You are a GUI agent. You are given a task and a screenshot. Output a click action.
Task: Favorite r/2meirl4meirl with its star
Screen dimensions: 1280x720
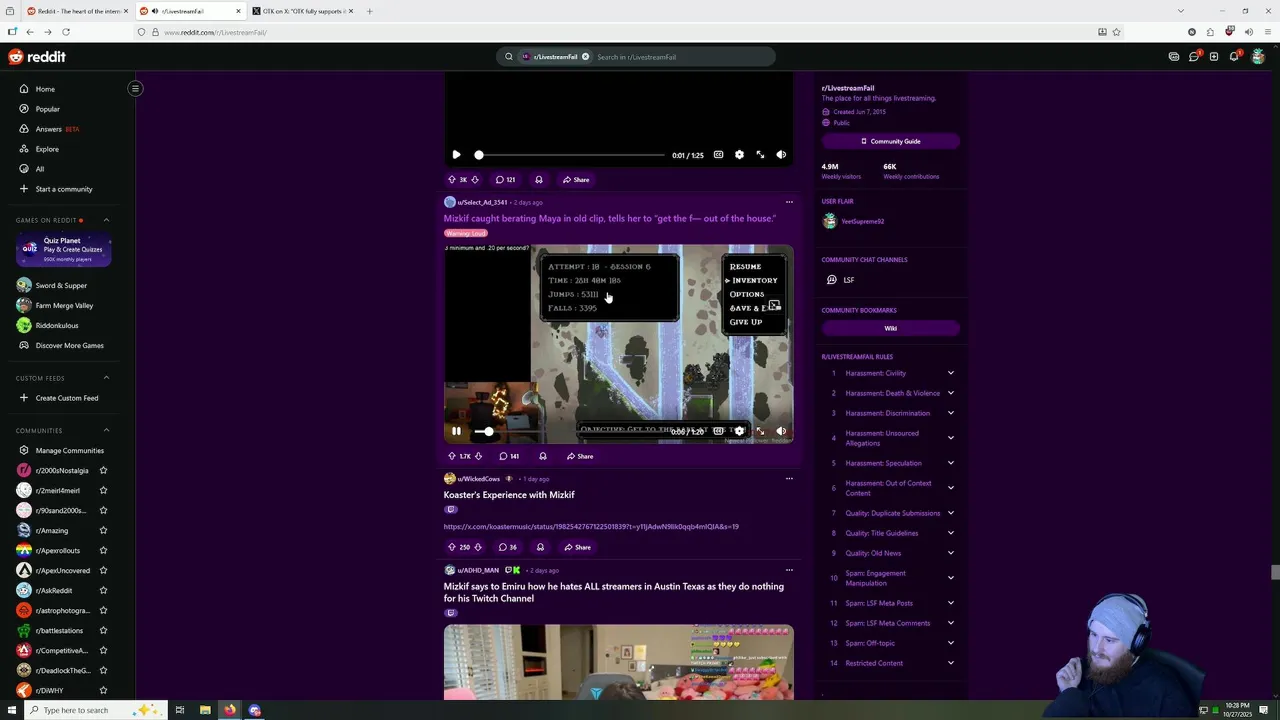(x=103, y=490)
